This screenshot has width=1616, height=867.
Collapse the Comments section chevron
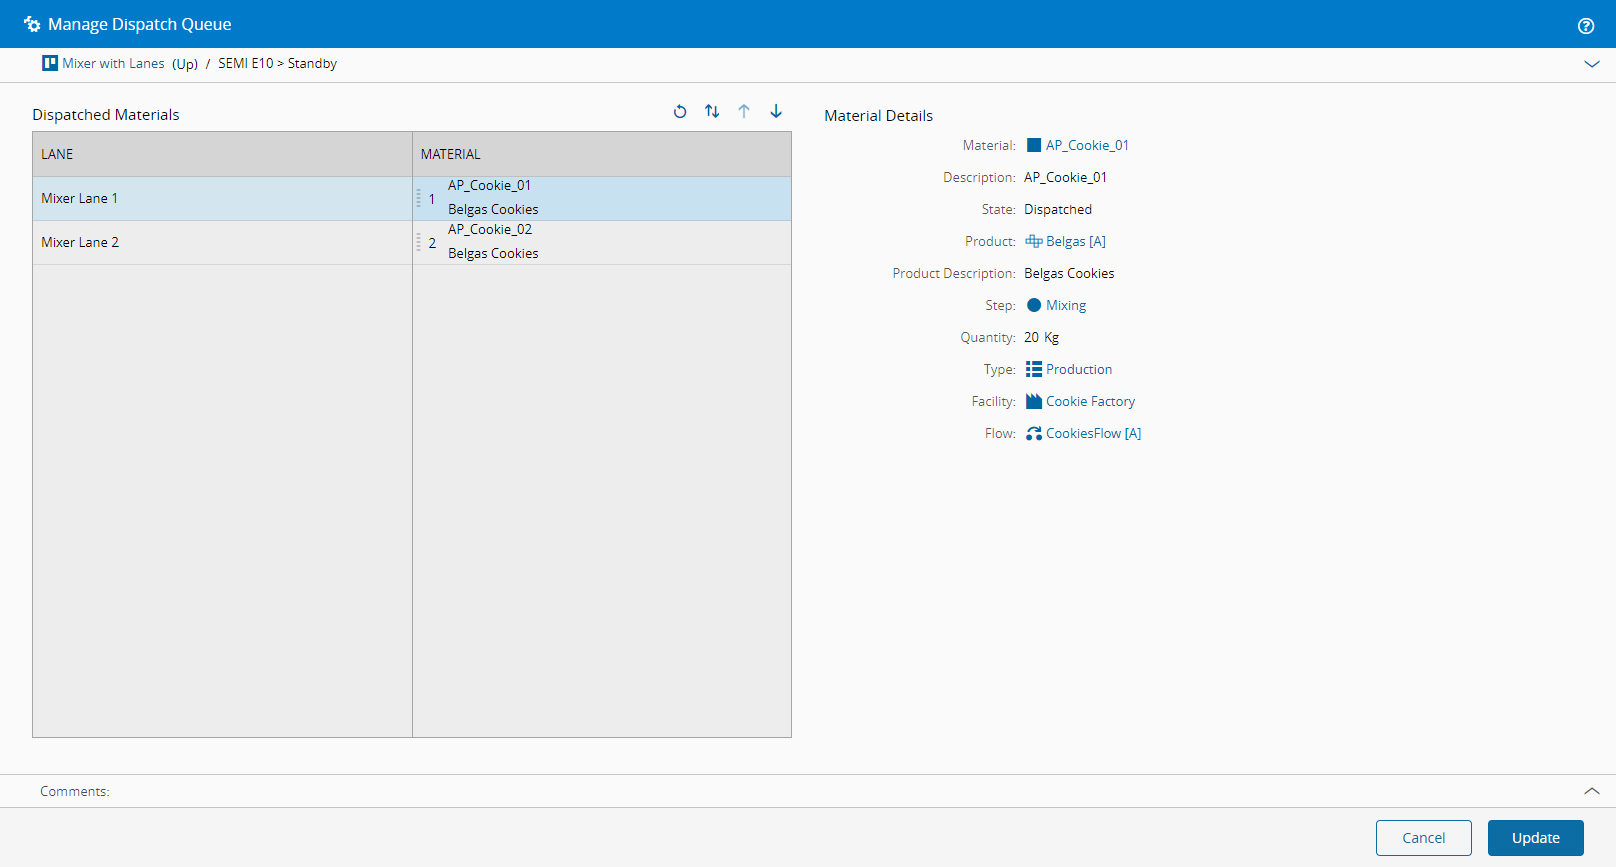point(1592,791)
